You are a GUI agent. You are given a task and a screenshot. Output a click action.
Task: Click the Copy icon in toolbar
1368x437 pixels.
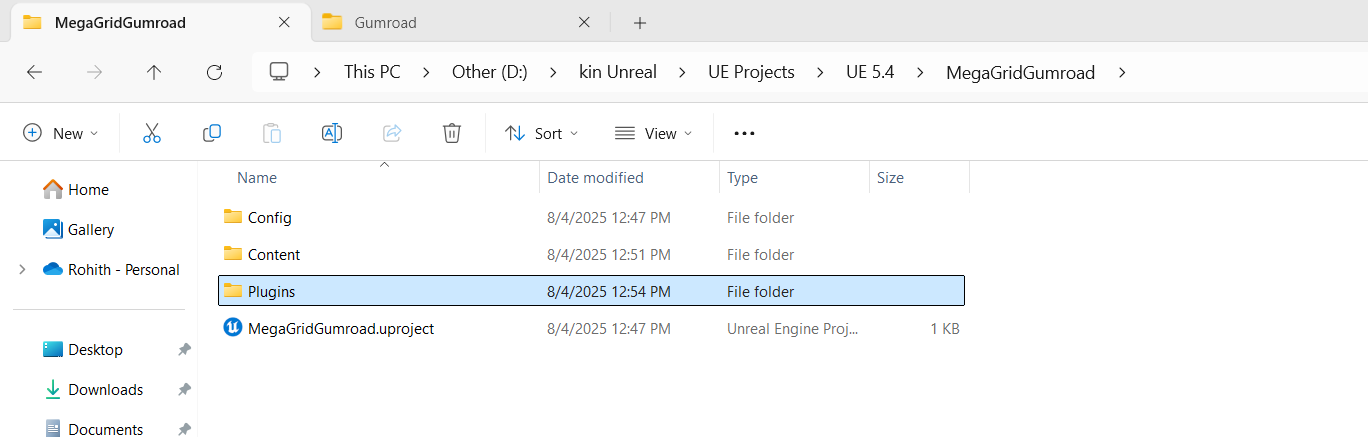click(212, 133)
